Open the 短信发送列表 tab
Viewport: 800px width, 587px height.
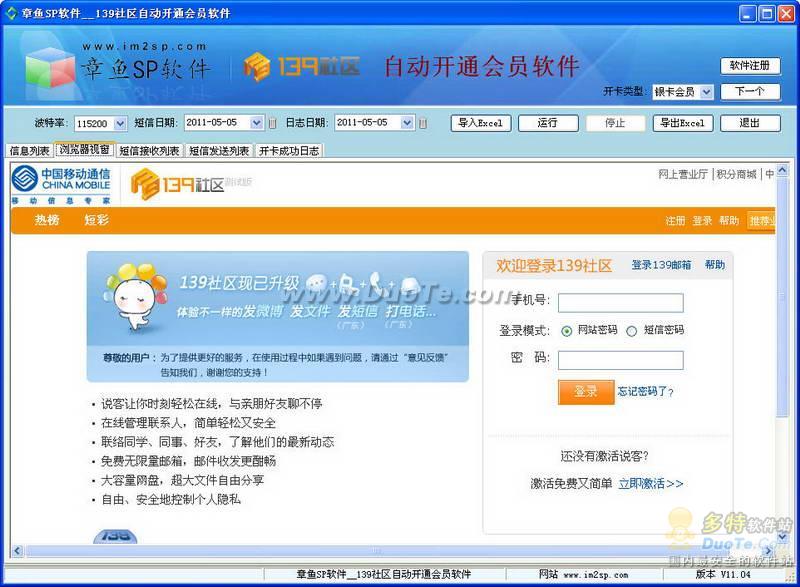click(x=219, y=151)
